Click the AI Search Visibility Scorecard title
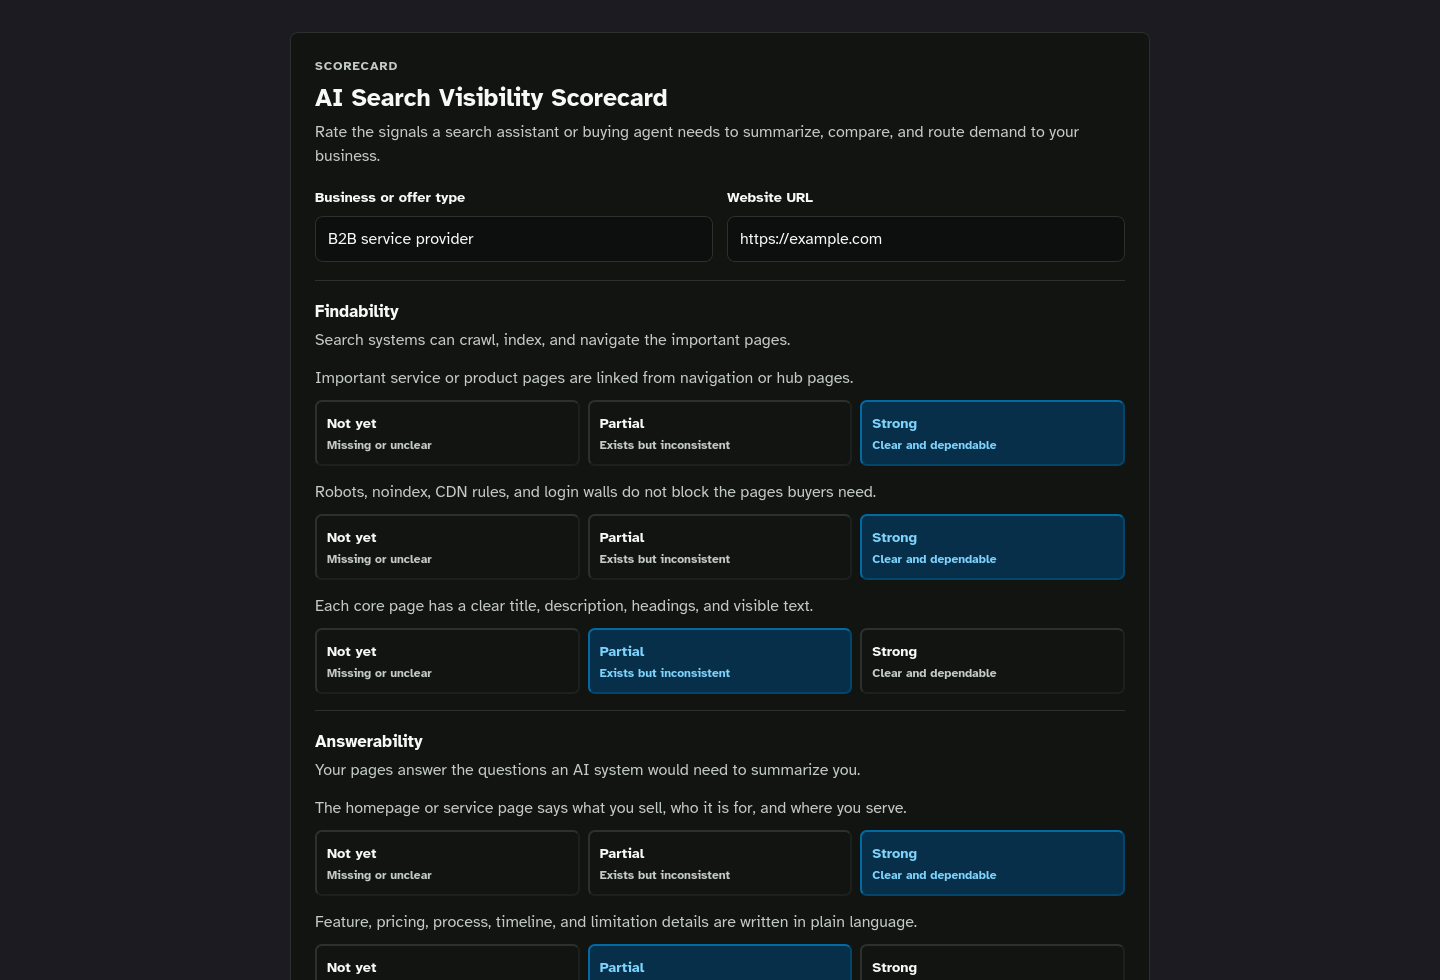The image size is (1440, 980). tap(491, 97)
